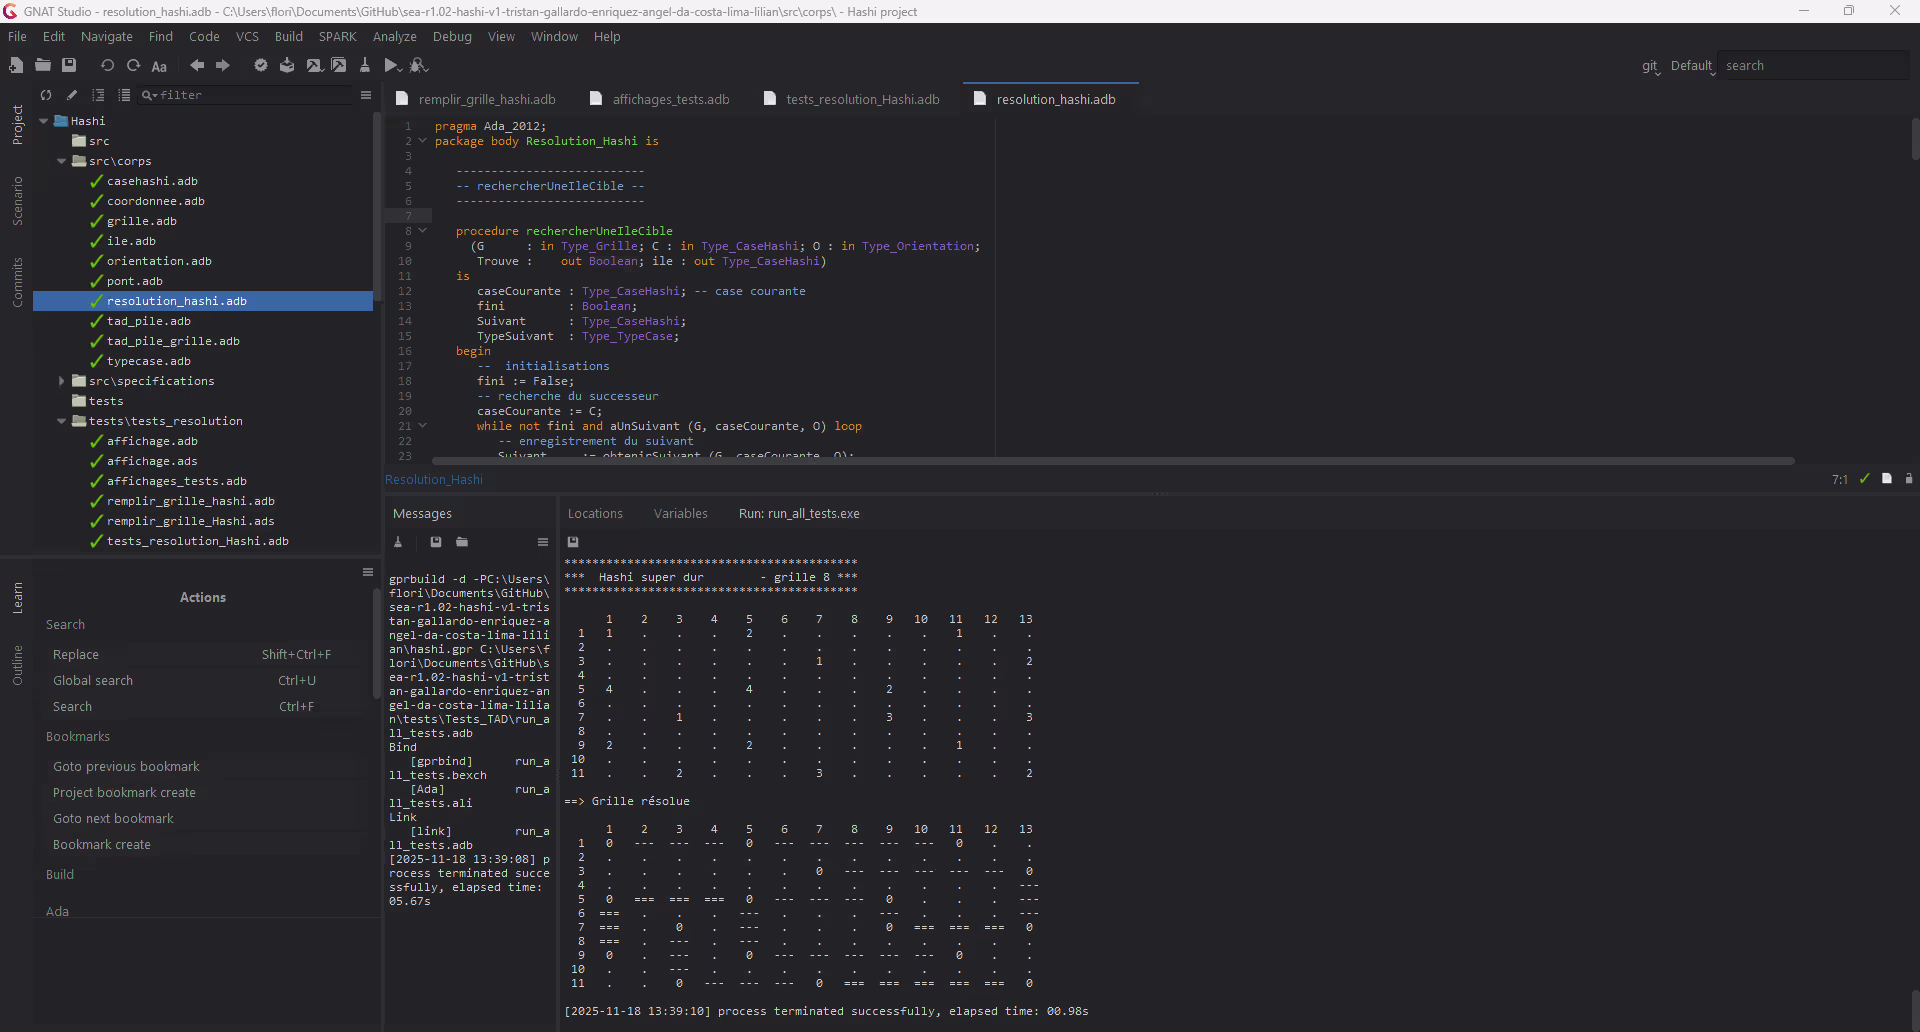The height and width of the screenshot is (1032, 1920).
Task: Reload the project view with refresh icon
Action: tap(46, 95)
